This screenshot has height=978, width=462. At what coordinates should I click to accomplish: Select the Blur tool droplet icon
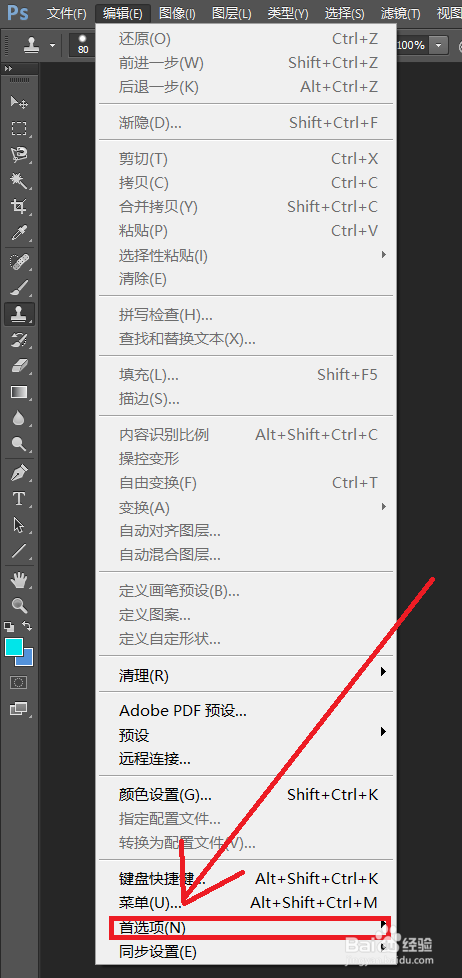click(x=19, y=419)
